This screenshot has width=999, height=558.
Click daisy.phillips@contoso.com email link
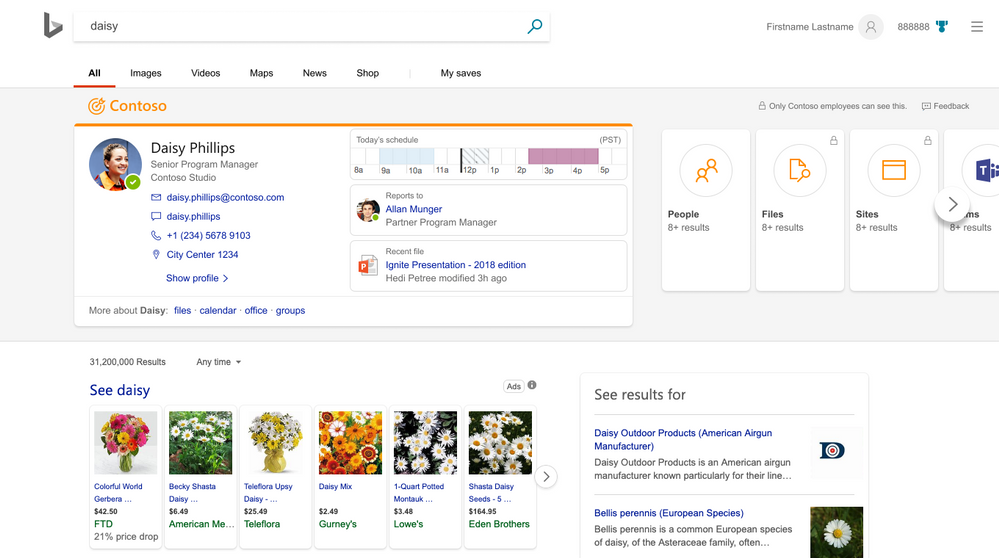[226, 197]
